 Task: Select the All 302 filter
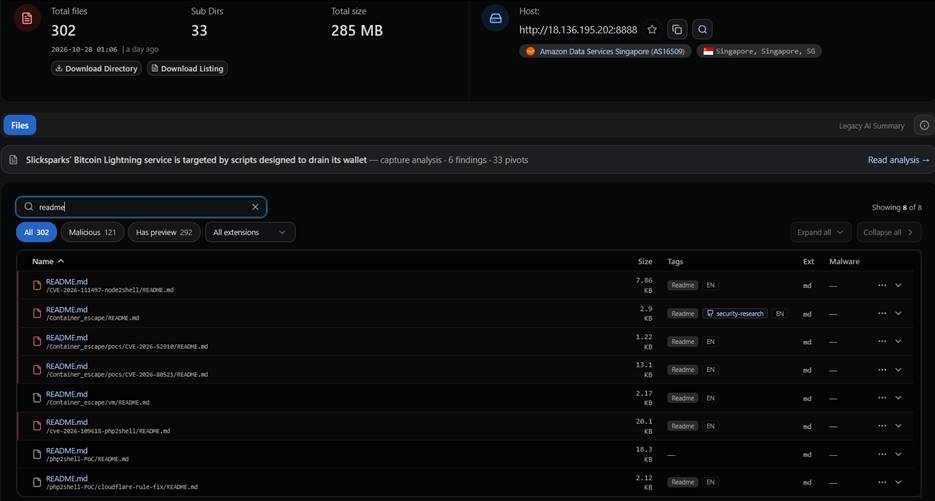click(36, 232)
